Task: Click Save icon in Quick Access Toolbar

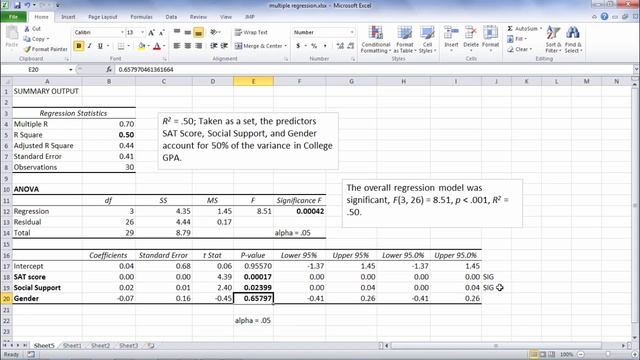Action: click(x=18, y=5)
